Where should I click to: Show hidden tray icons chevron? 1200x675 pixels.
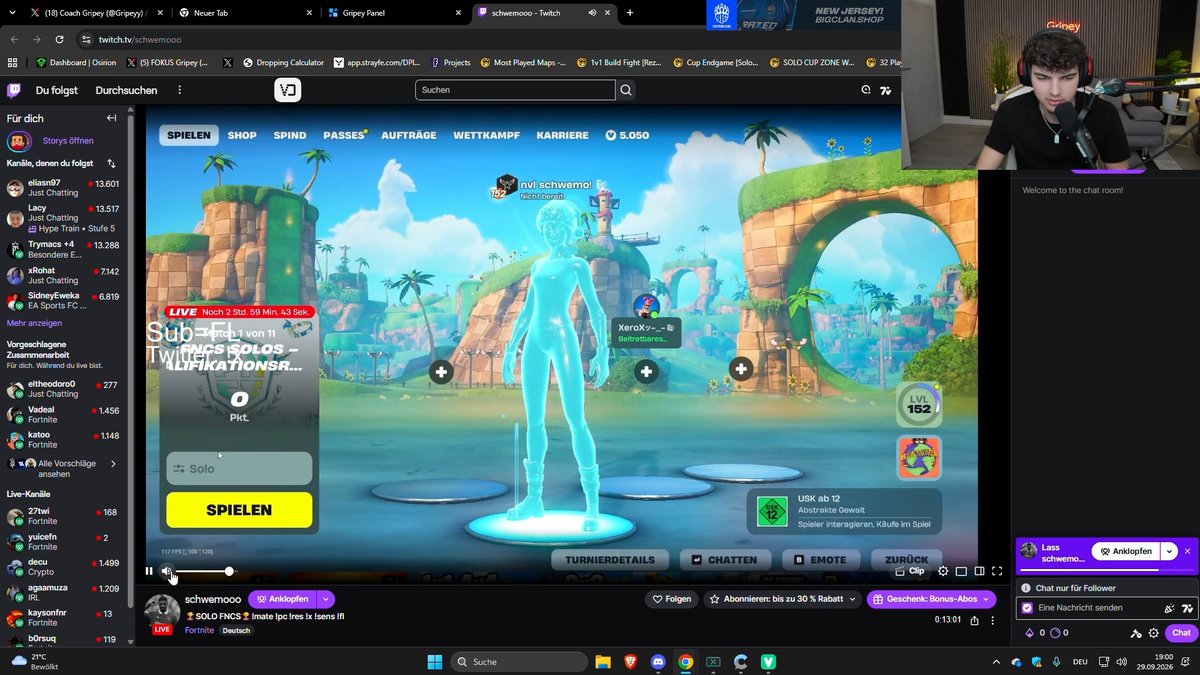995,661
